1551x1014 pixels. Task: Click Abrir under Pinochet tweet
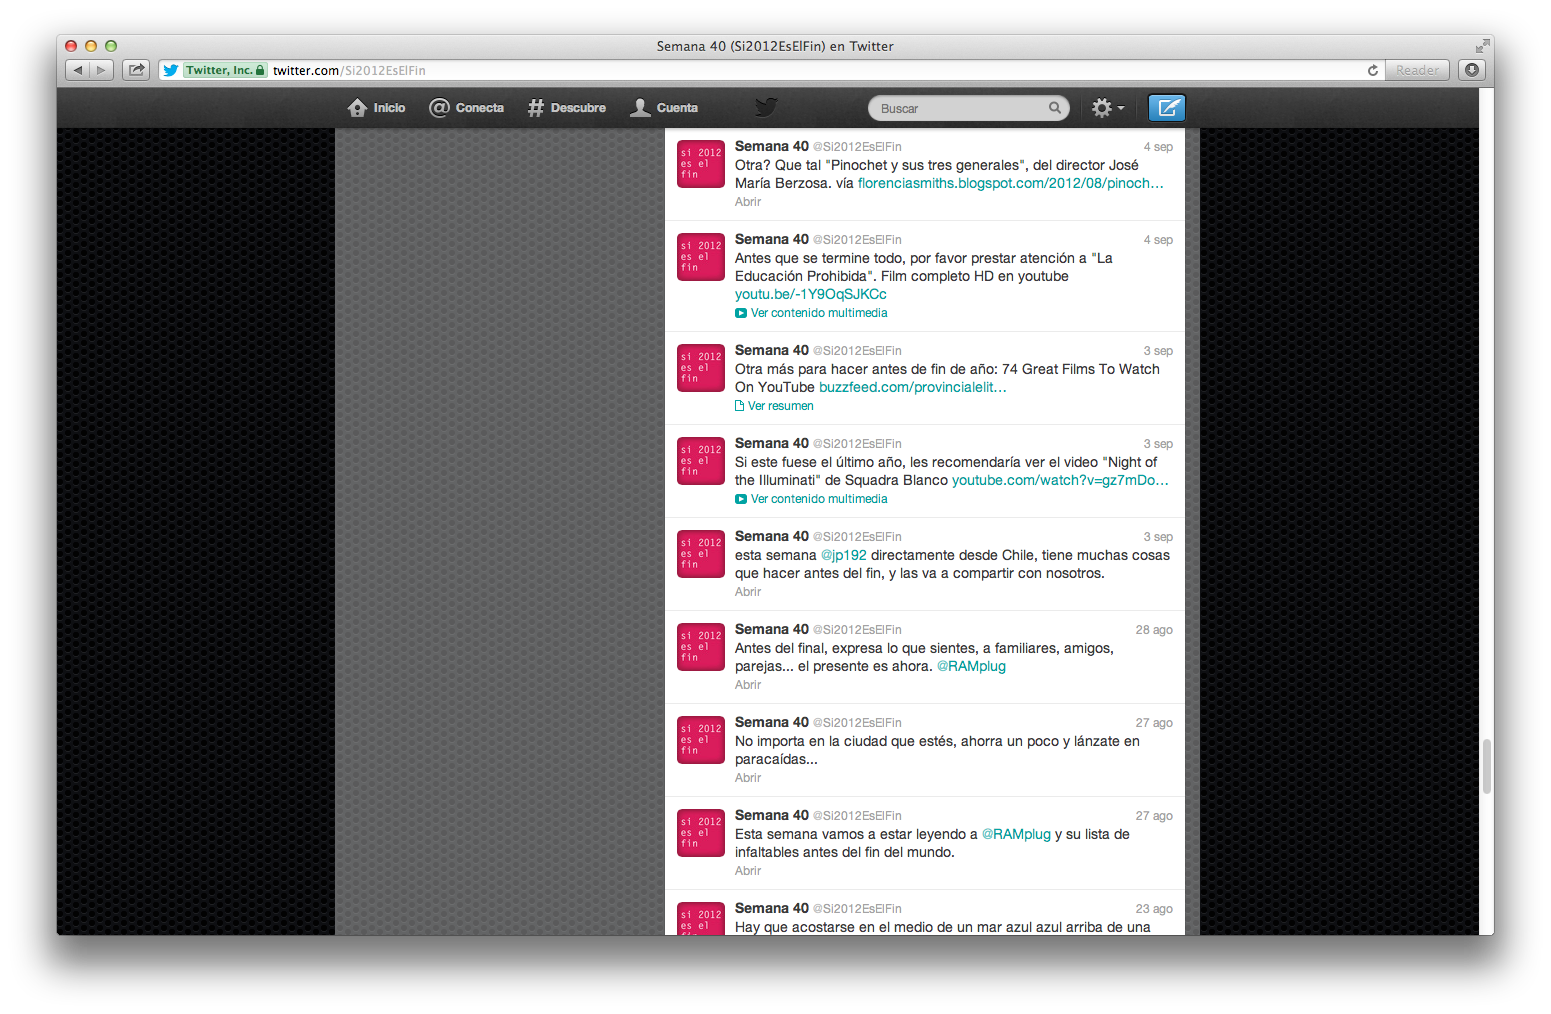coord(748,202)
